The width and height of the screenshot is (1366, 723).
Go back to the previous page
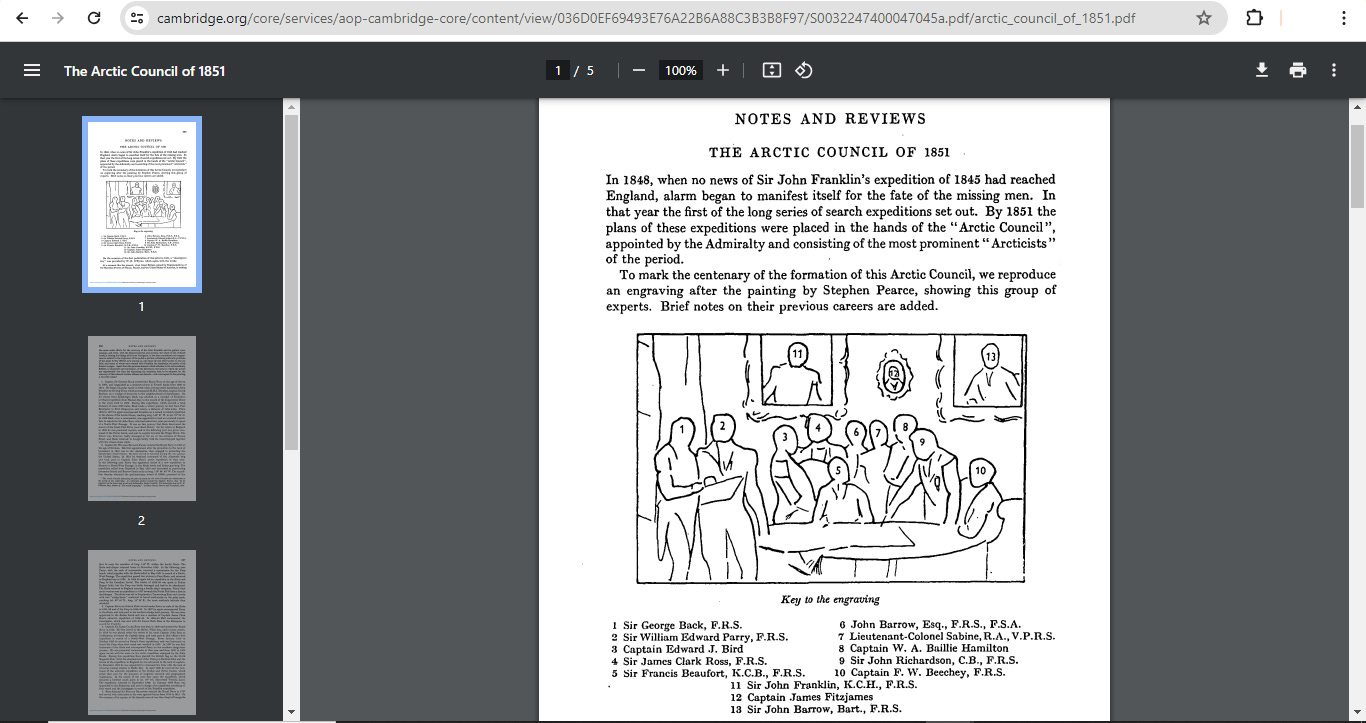(x=22, y=18)
